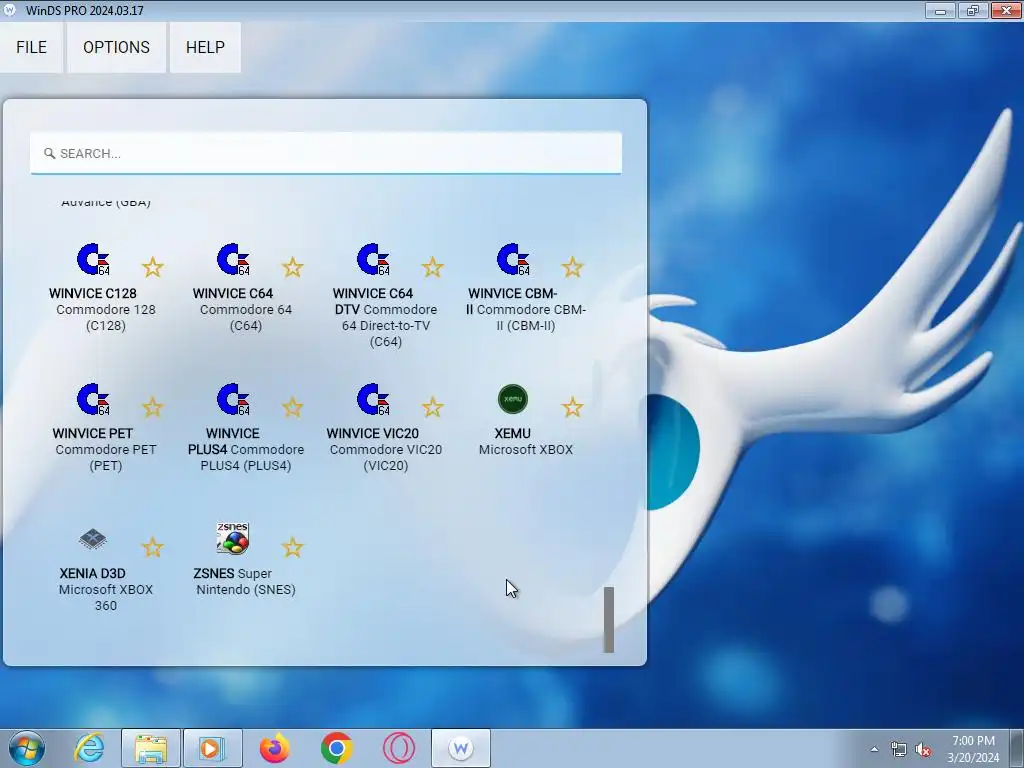Open the WINVICE PET emulator icon
Image resolution: width=1024 pixels, height=768 pixels.
point(93,399)
